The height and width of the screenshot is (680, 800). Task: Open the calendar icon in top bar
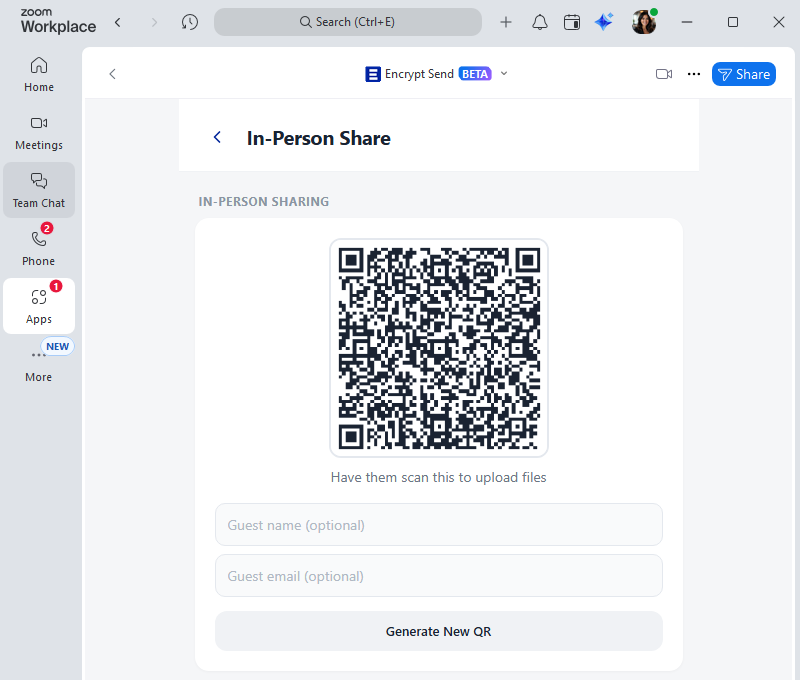[572, 22]
